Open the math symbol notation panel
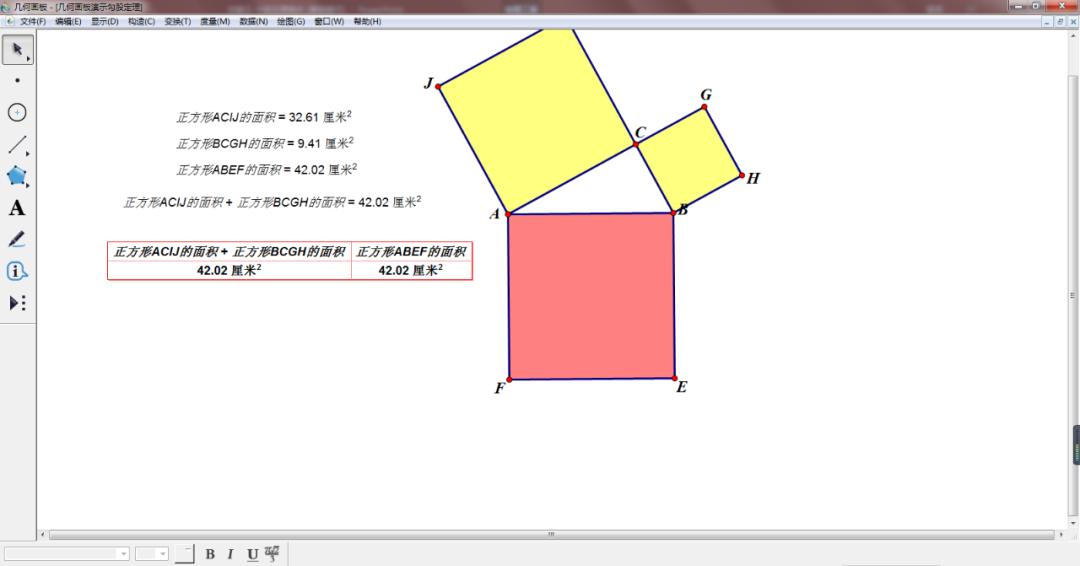 (x=272, y=554)
